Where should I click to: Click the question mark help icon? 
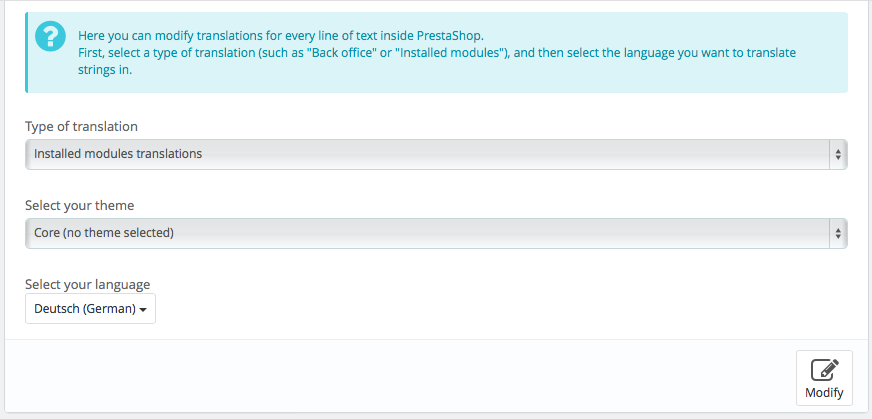point(51,37)
